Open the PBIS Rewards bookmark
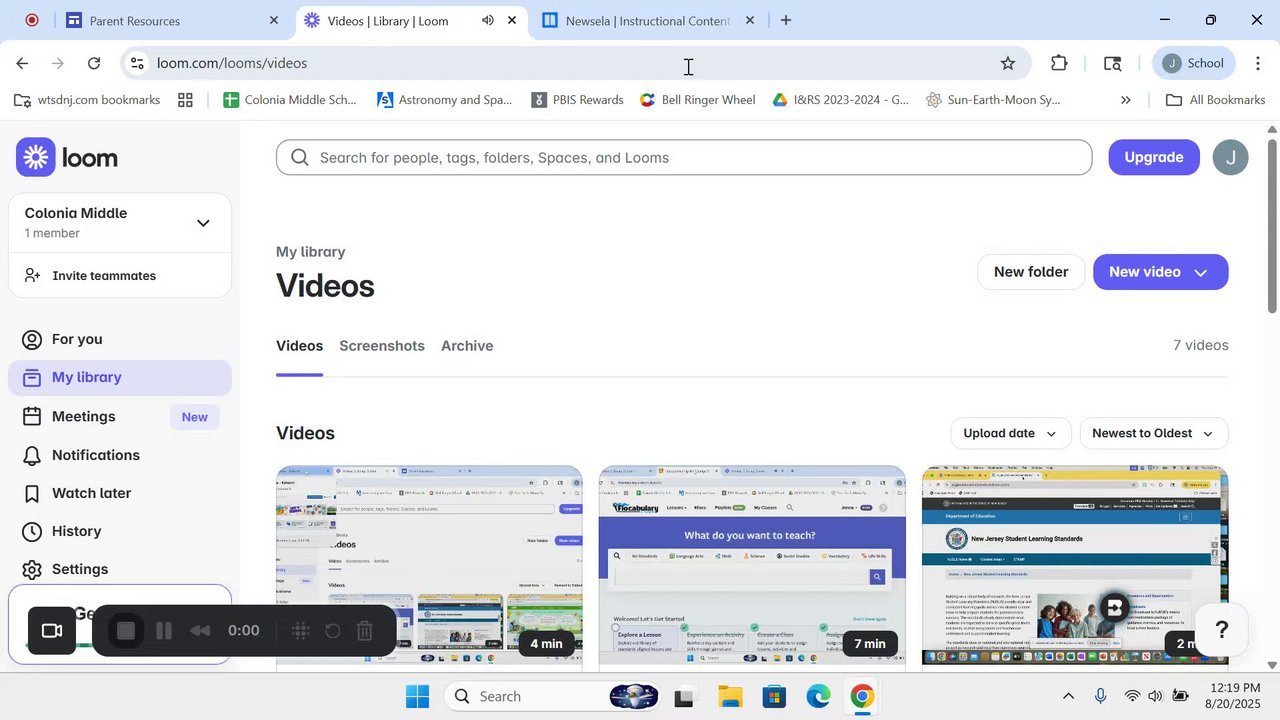The image size is (1280, 720). (x=577, y=100)
